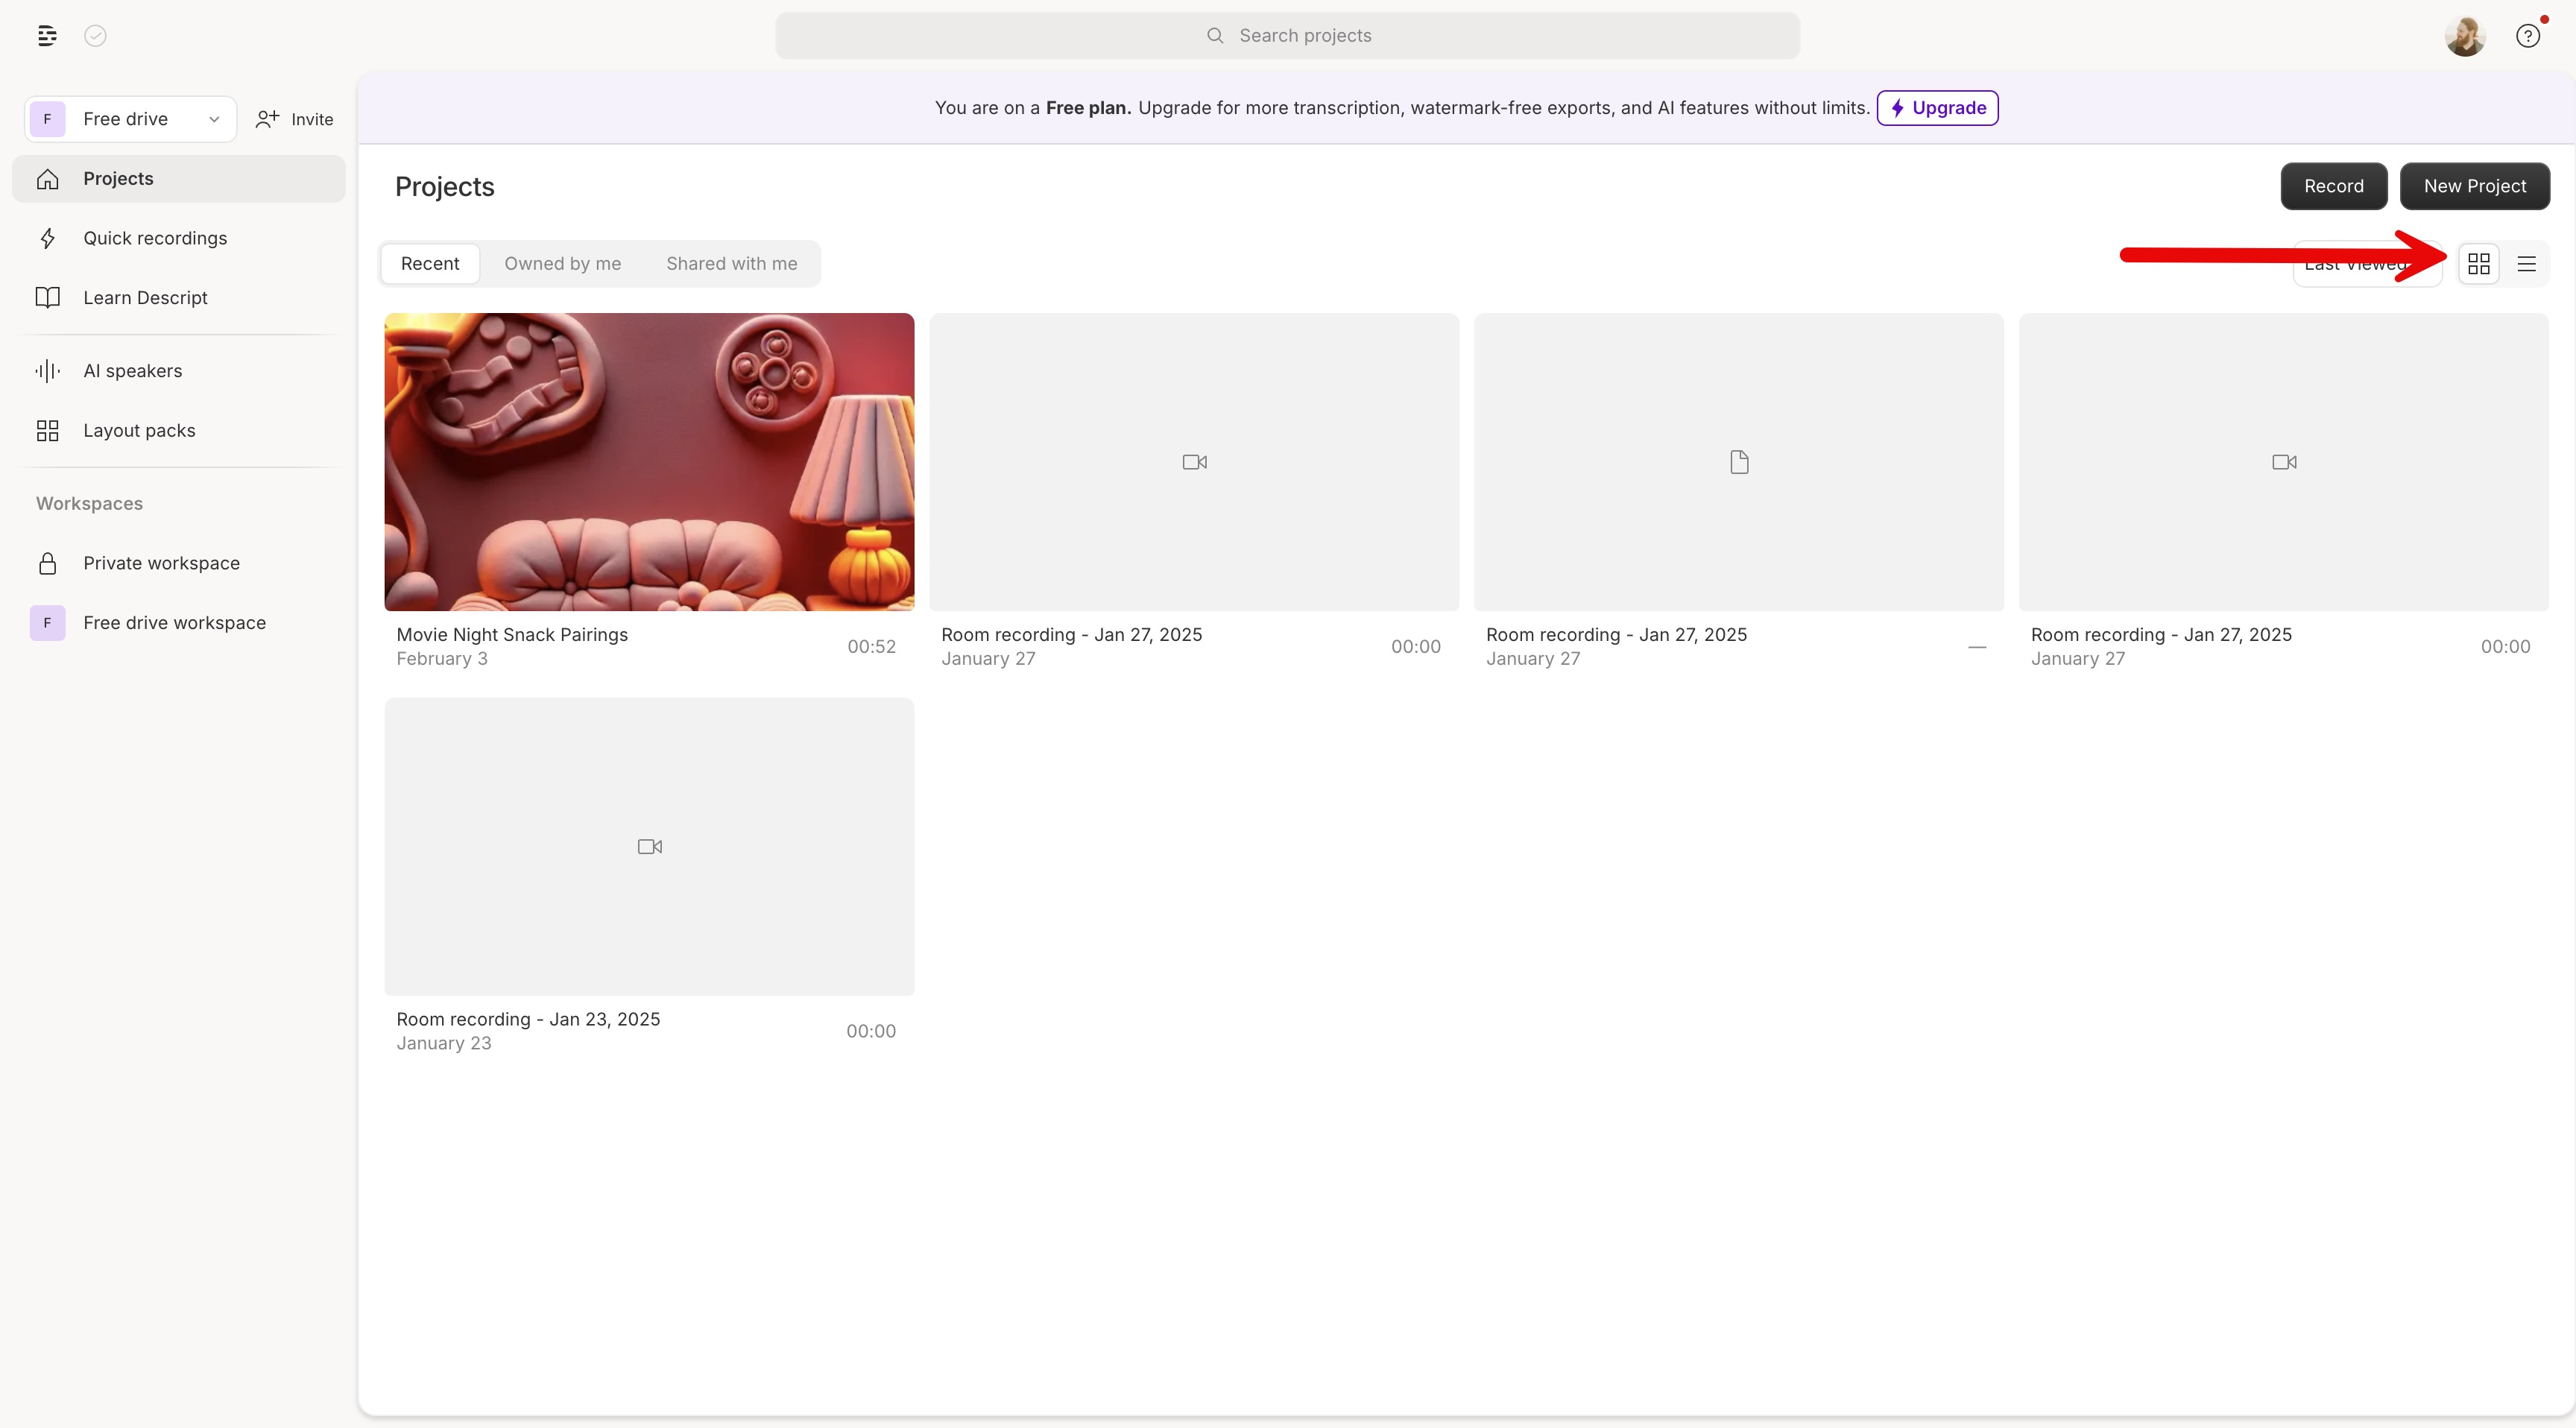
Task: Open the Private workspace lock entry
Action: pyautogui.click(x=160, y=562)
